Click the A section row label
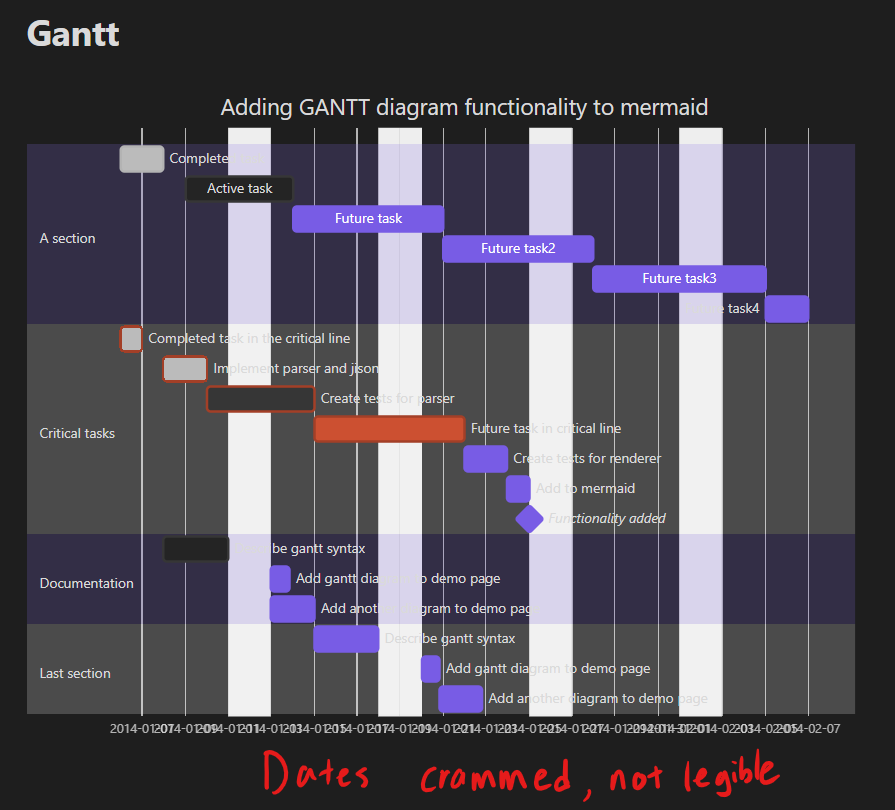The width and height of the screenshot is (895, 810). (x=67, y=238)
